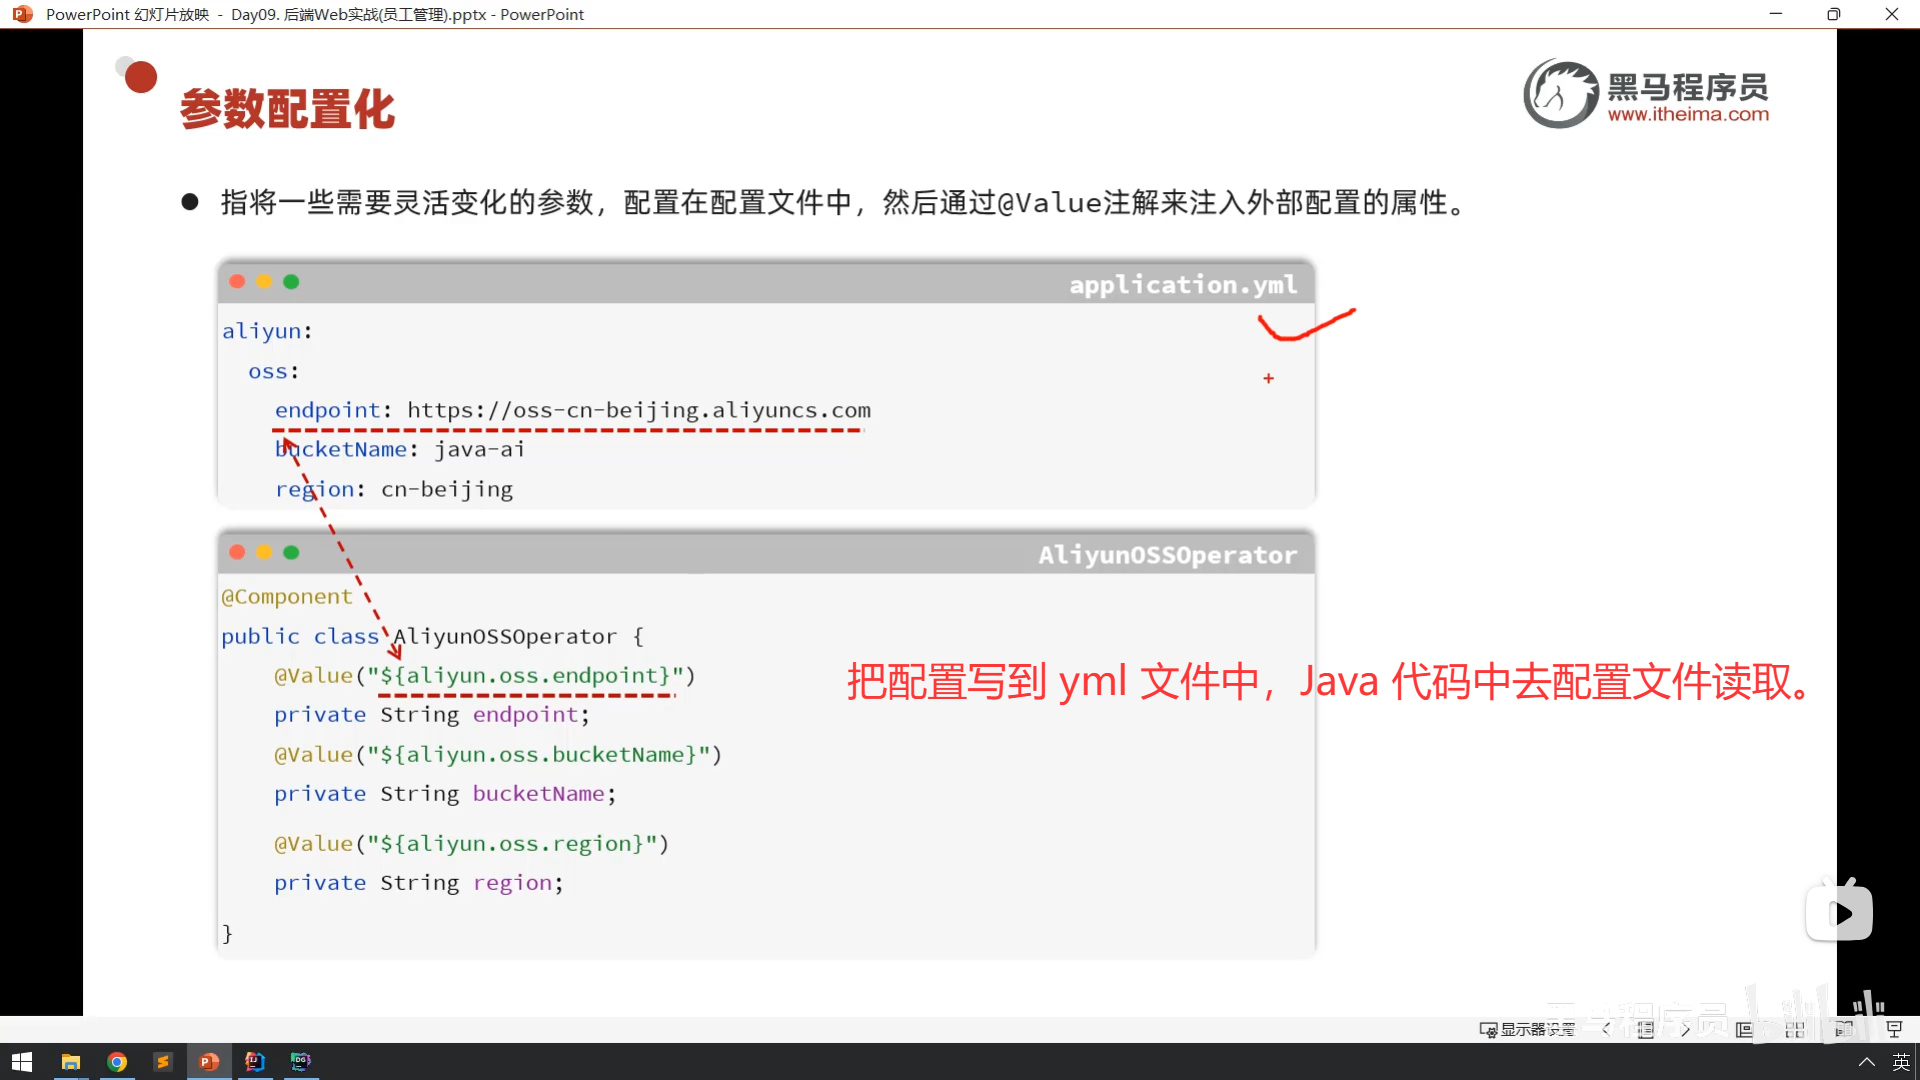Restore down the PowerPoint window
The height and width of the screenshot is (1080, 1920).
[1833, 14]
